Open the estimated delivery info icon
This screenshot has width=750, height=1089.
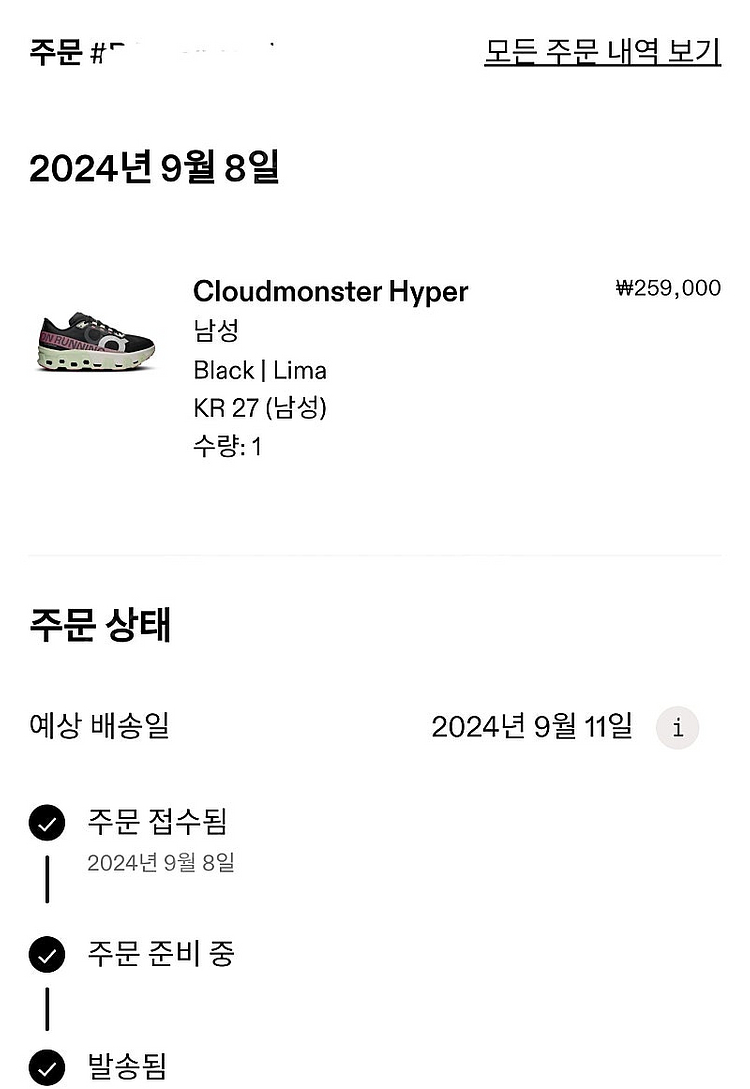(x=677, y=727)
